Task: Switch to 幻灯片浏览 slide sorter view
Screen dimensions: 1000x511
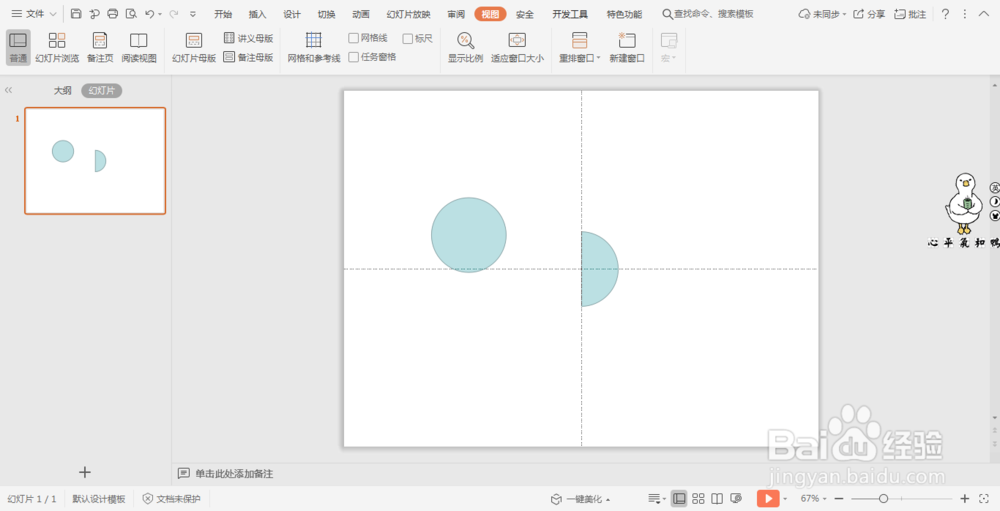Action: point(57,48)
